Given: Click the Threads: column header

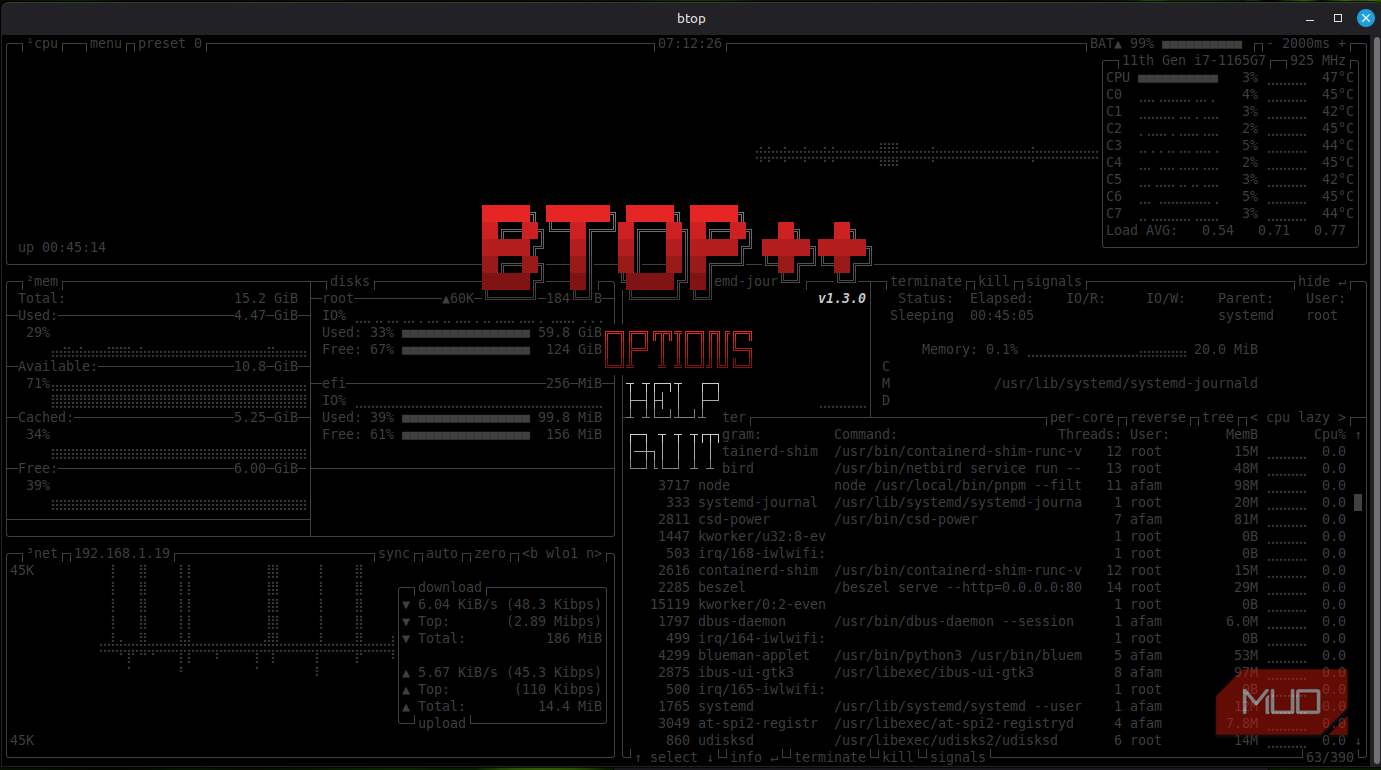Looking at the screenshot, I should [1090, 435].
